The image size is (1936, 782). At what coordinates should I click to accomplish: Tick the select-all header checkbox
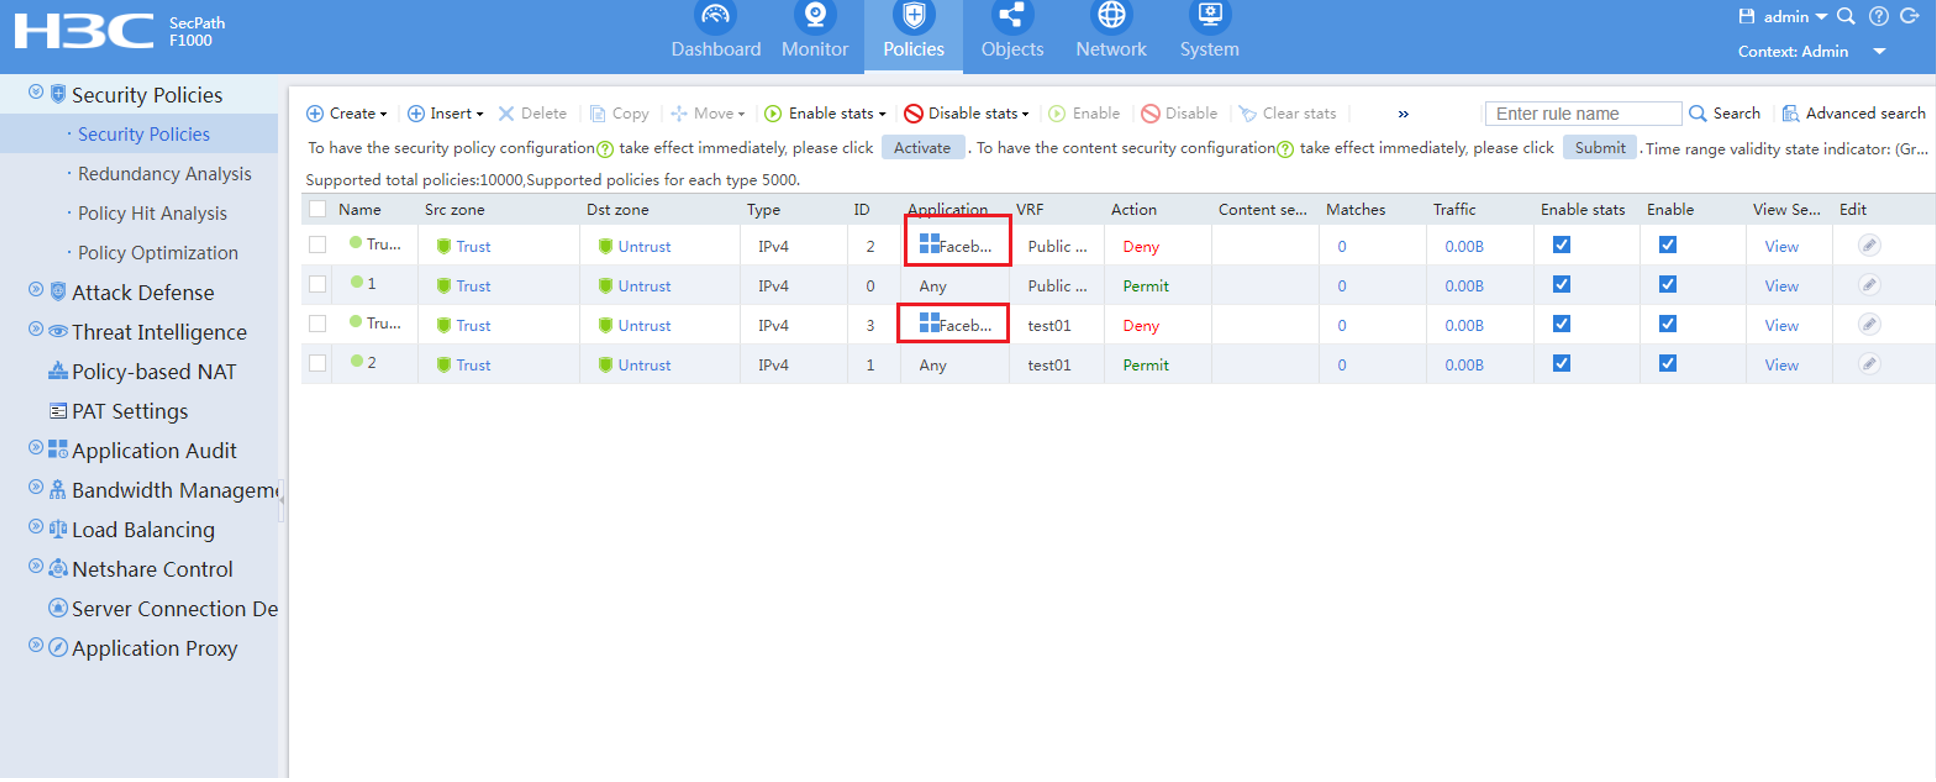(318, 209)
